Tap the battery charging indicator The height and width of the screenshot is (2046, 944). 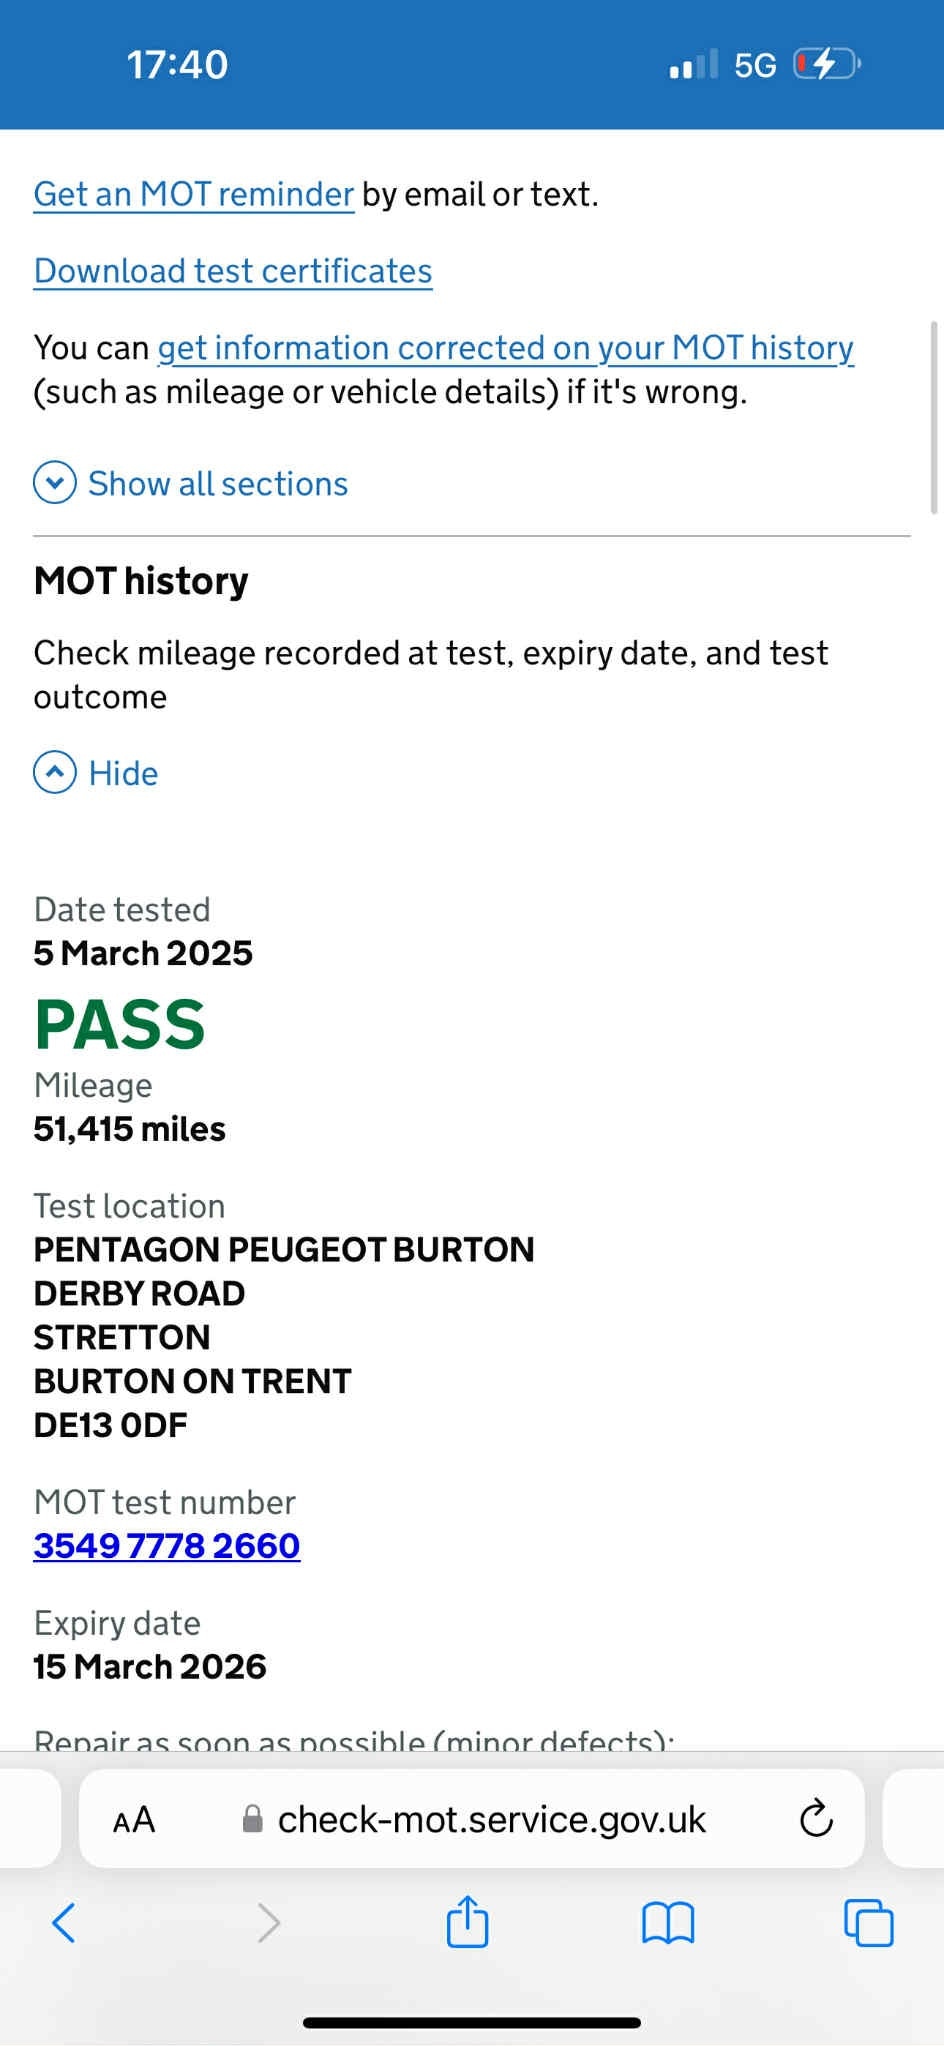click(826, 65)
